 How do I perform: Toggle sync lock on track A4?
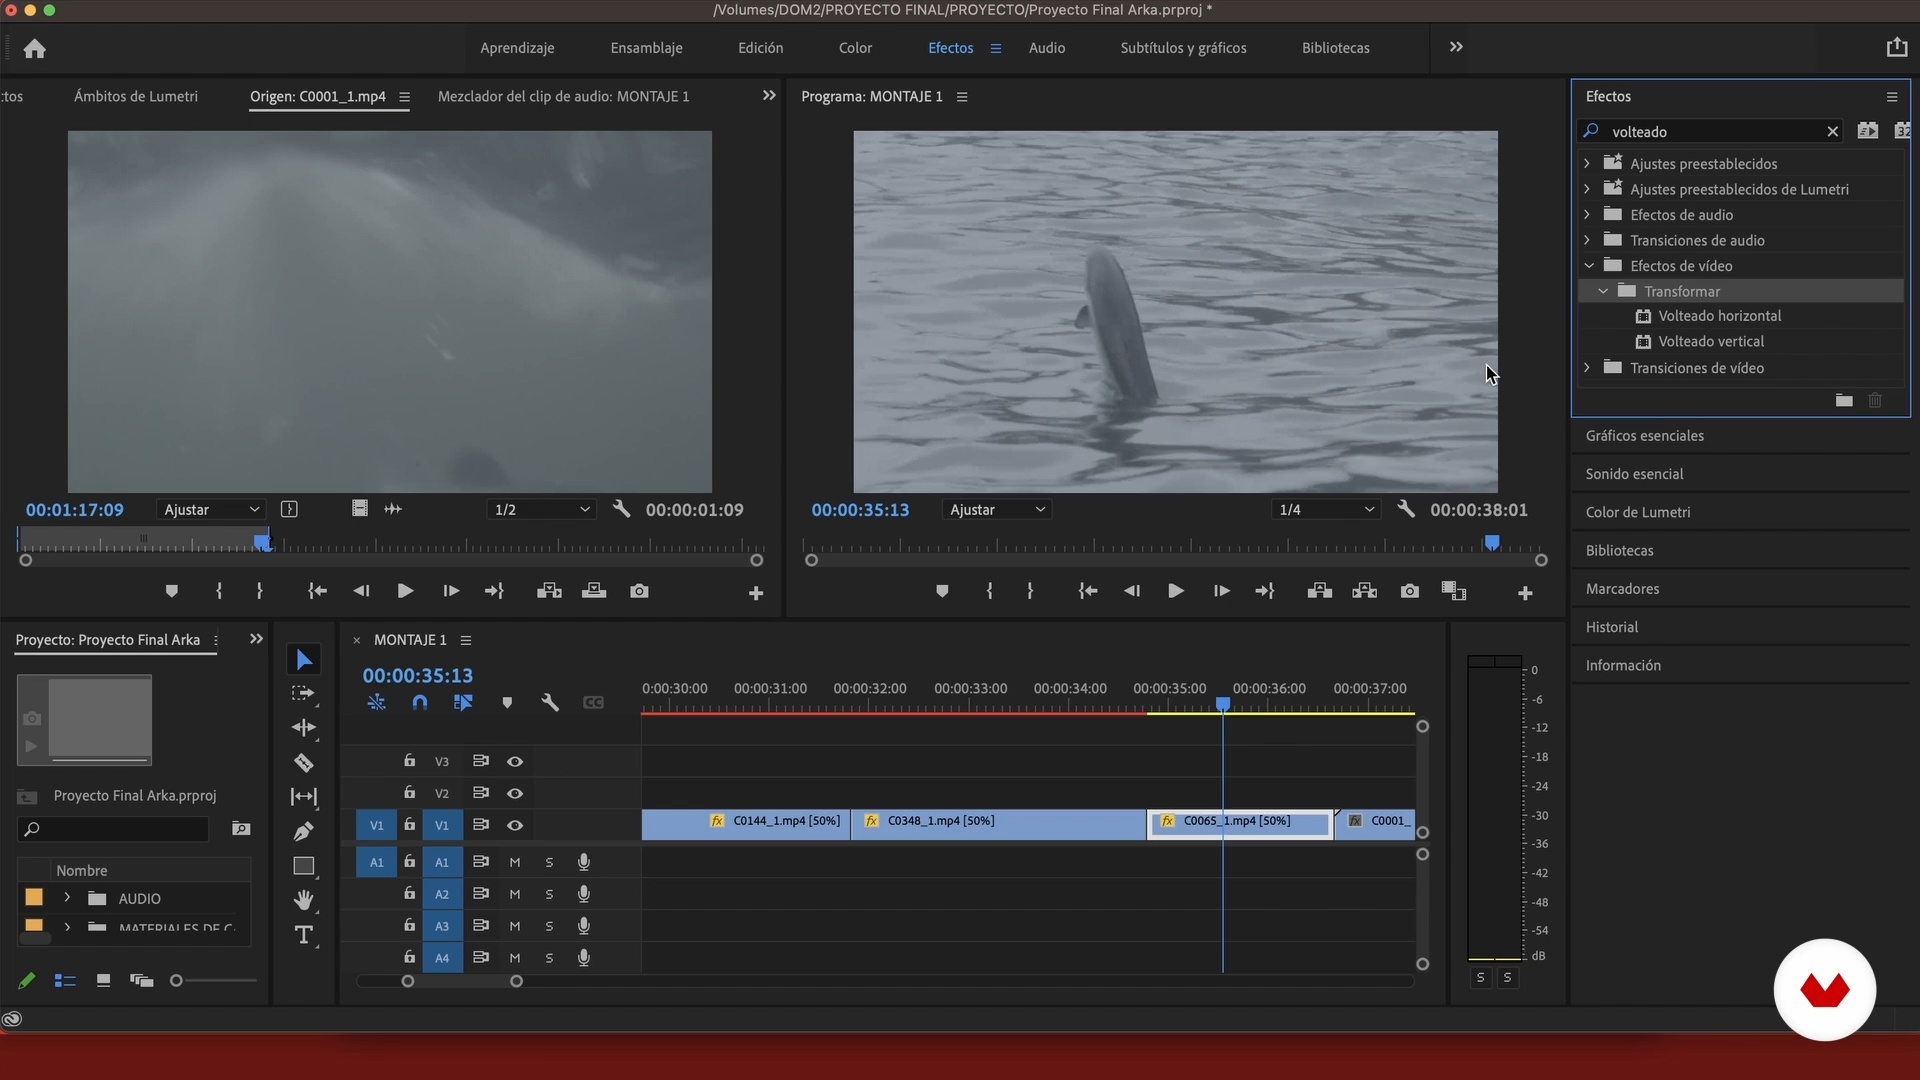tap(481, 957)
